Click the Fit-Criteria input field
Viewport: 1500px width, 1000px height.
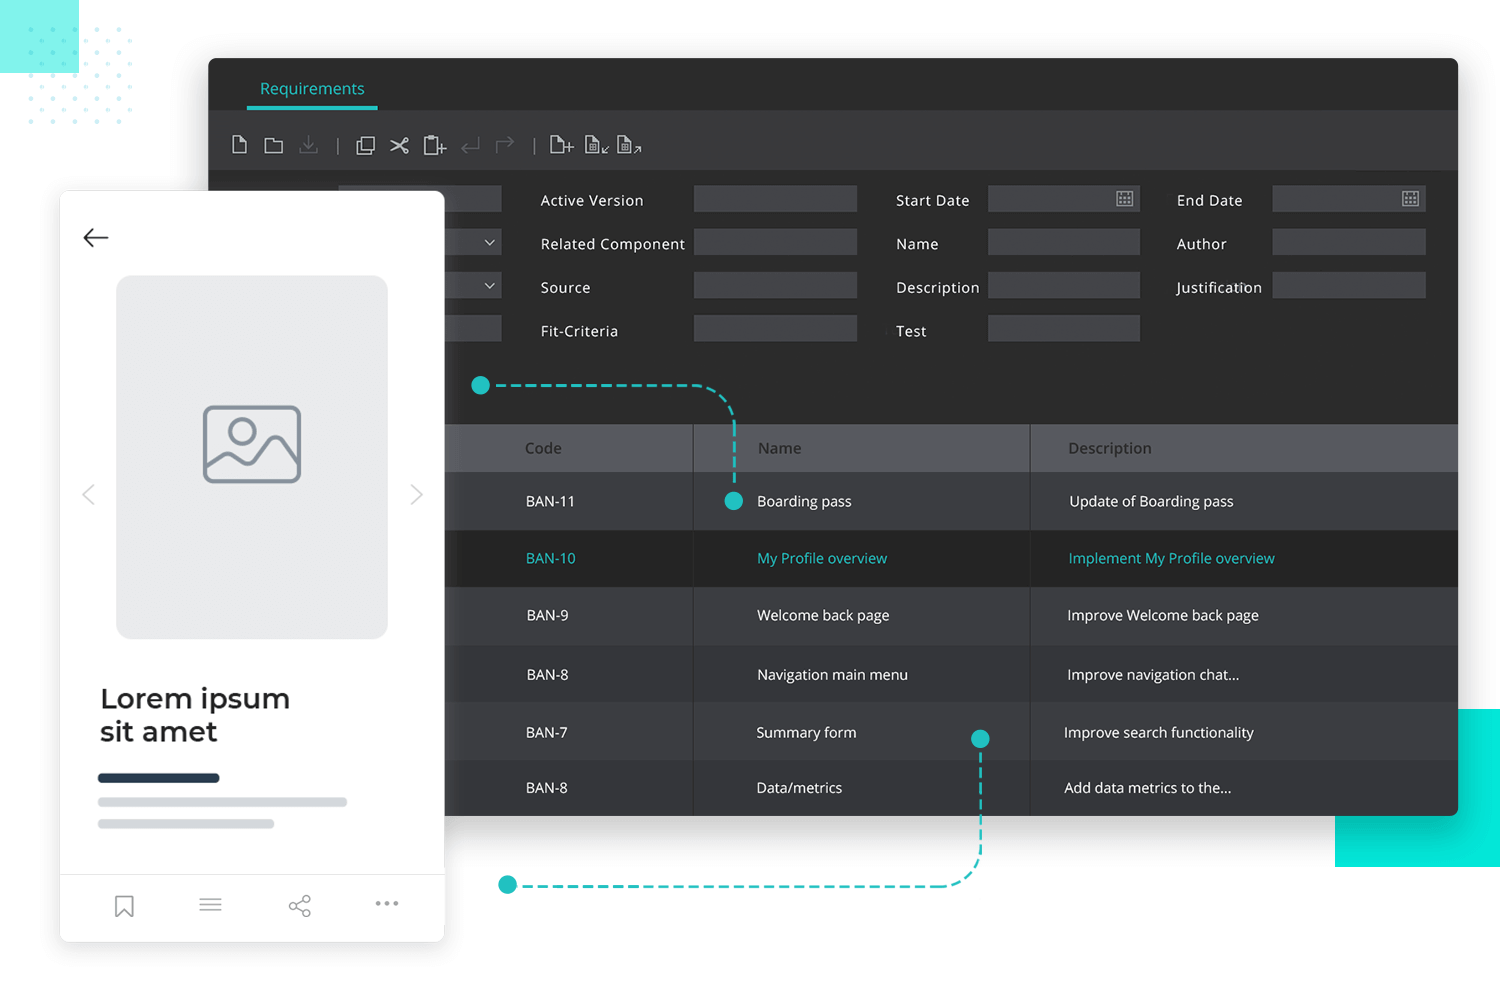775,328
